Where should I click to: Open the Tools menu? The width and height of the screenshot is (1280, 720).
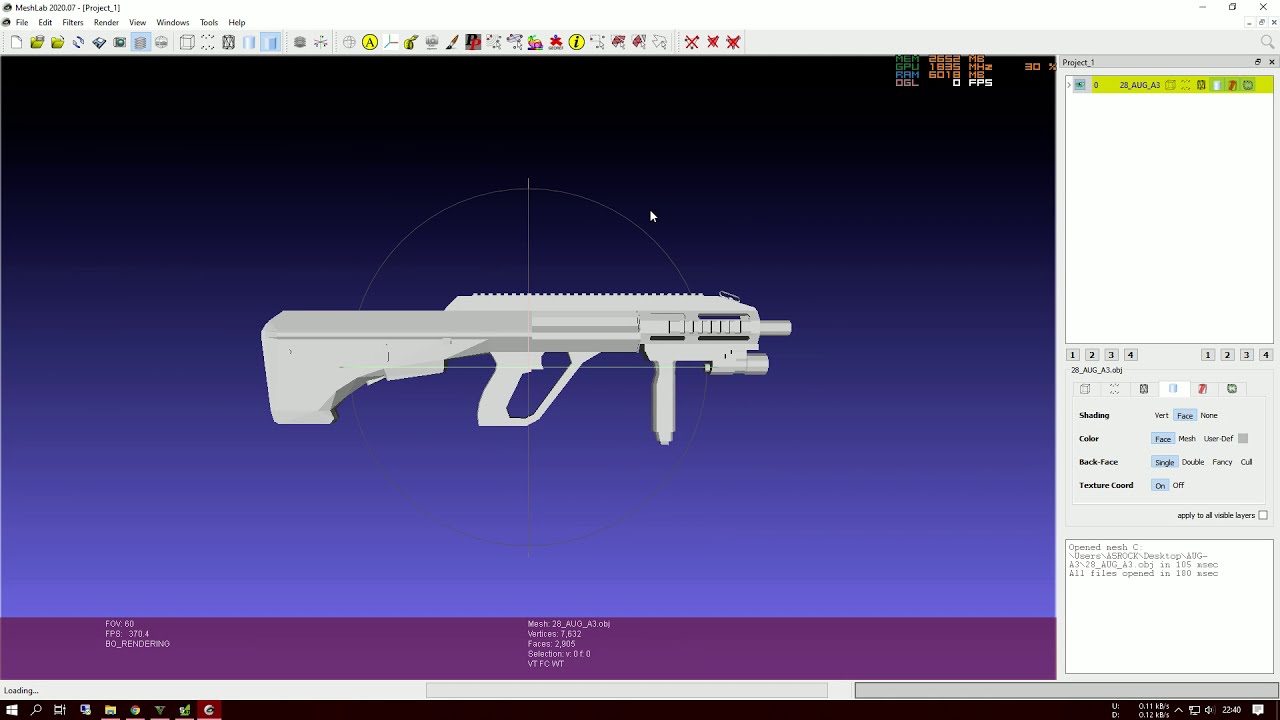pyautogui.click(x=209, y=22)
